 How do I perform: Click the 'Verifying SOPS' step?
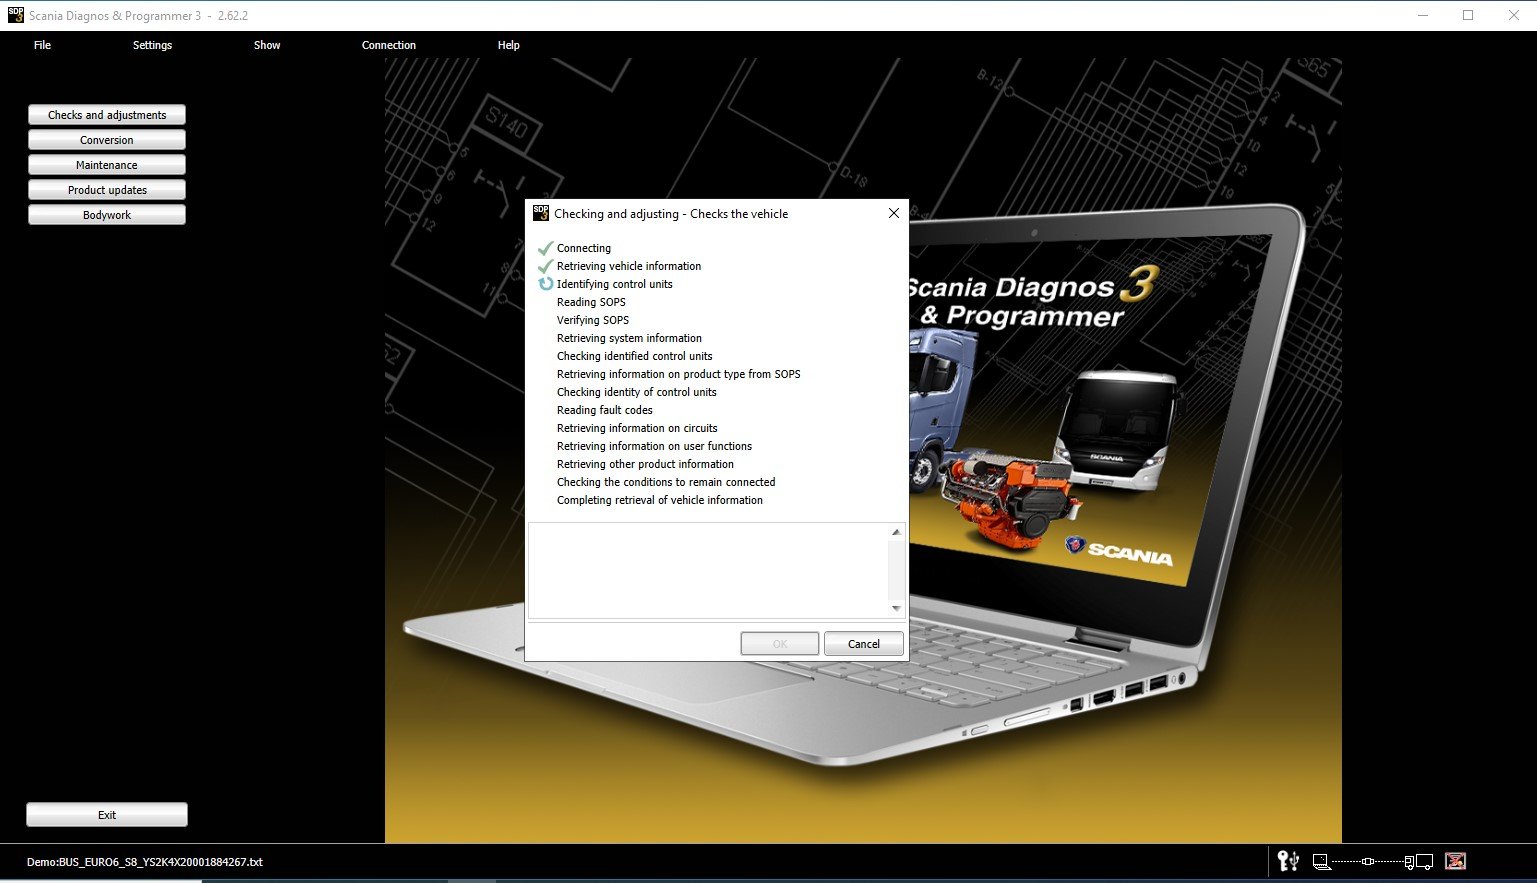593,320
